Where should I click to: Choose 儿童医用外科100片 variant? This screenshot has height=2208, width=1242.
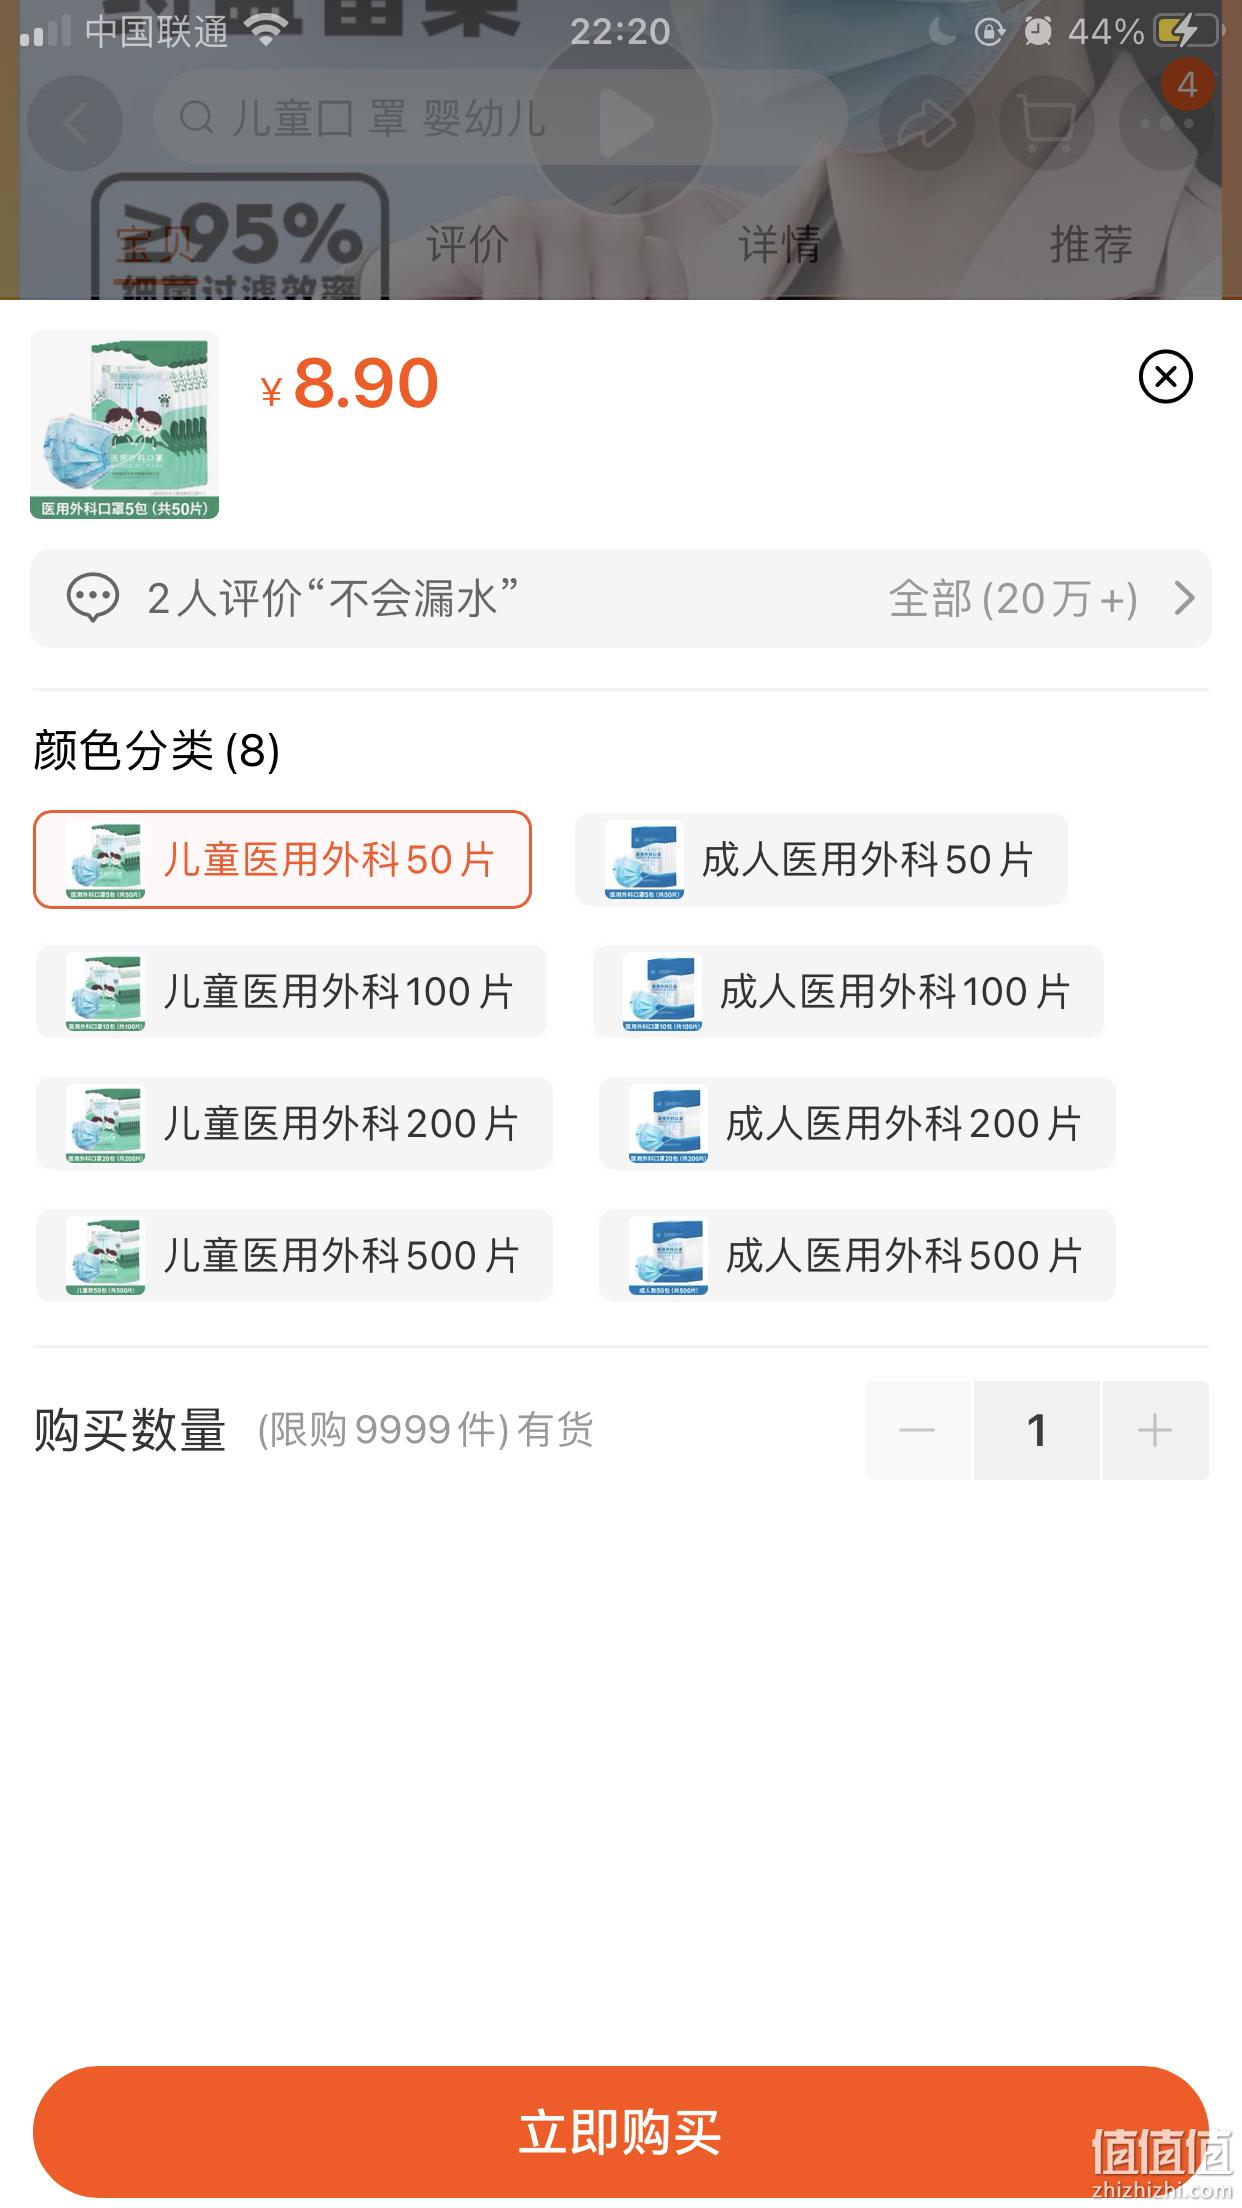[291, 992]
